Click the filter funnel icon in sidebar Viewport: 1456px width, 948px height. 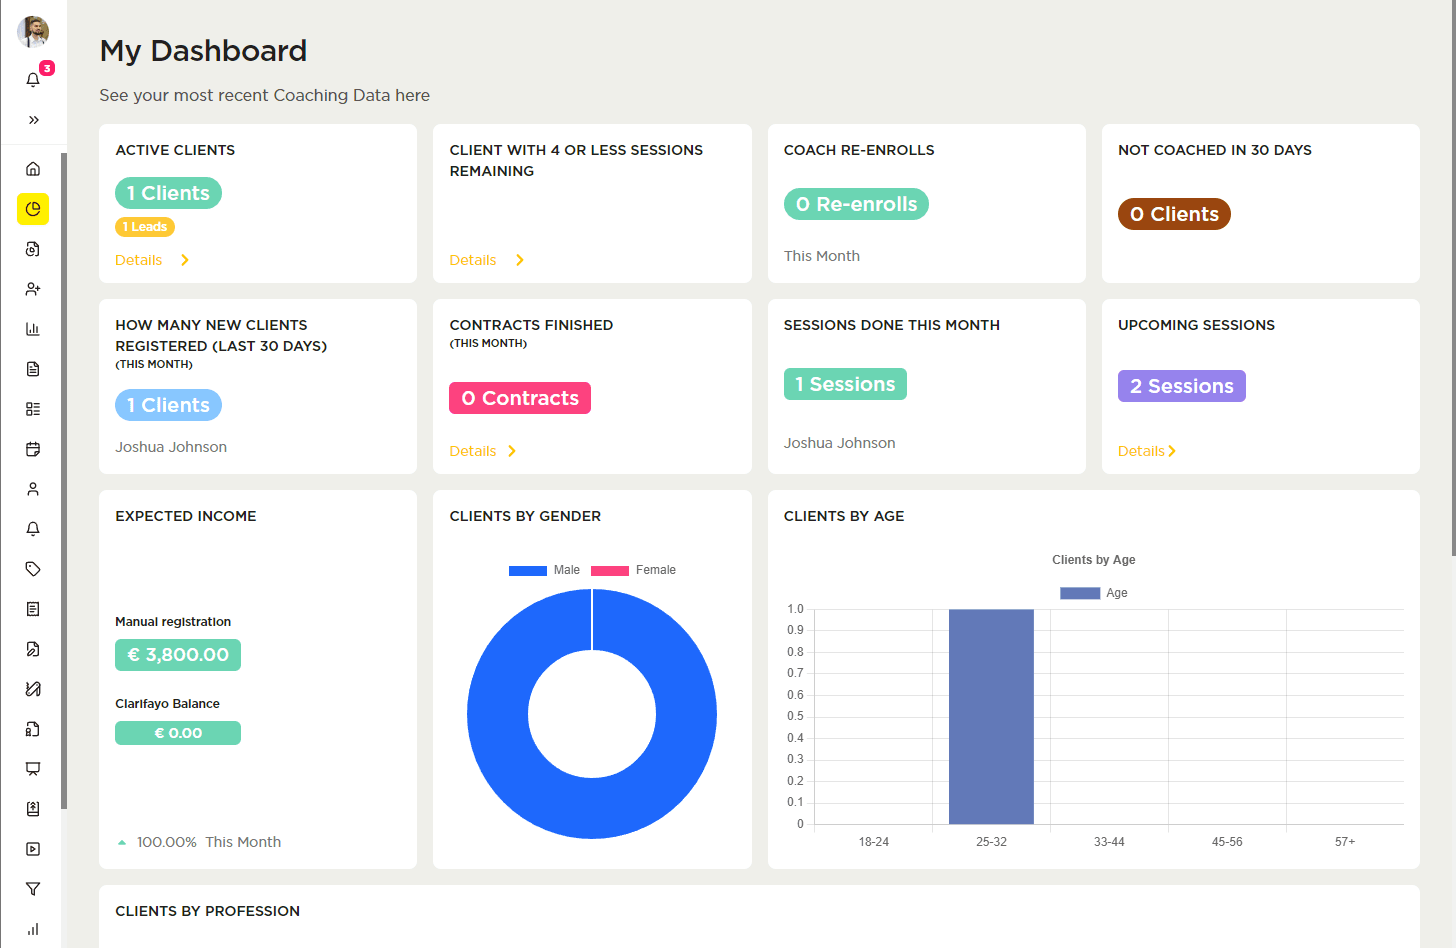[x=33, y=888]
